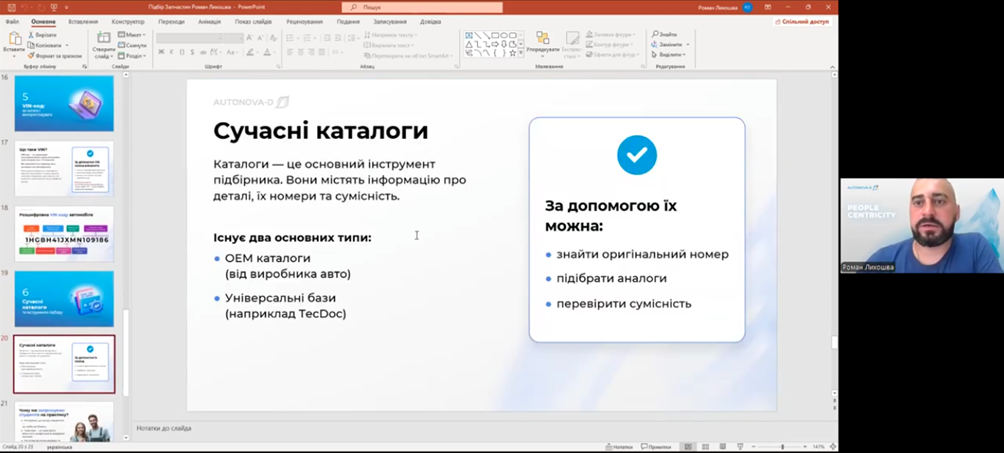Select the Формат за зразком painter
The width and height of the screenshot is (1004, 453).
(31, 56)
